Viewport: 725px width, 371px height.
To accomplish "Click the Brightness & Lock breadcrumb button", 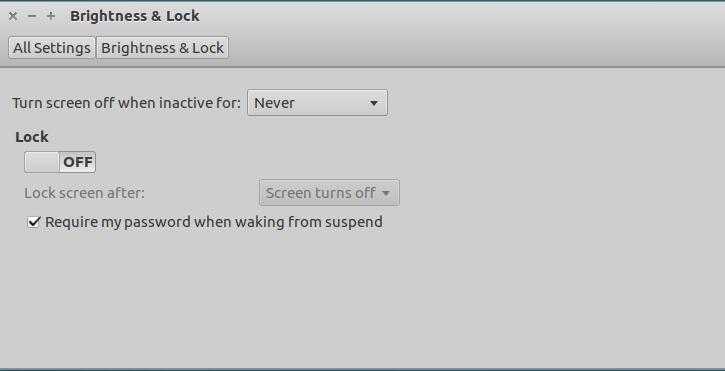I will click(162, 48).
